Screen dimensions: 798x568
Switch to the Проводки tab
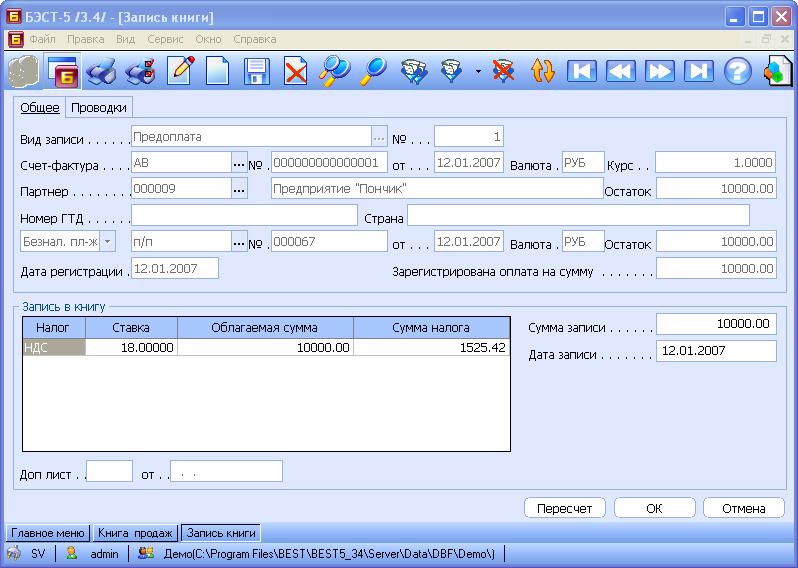pos(99,107)
